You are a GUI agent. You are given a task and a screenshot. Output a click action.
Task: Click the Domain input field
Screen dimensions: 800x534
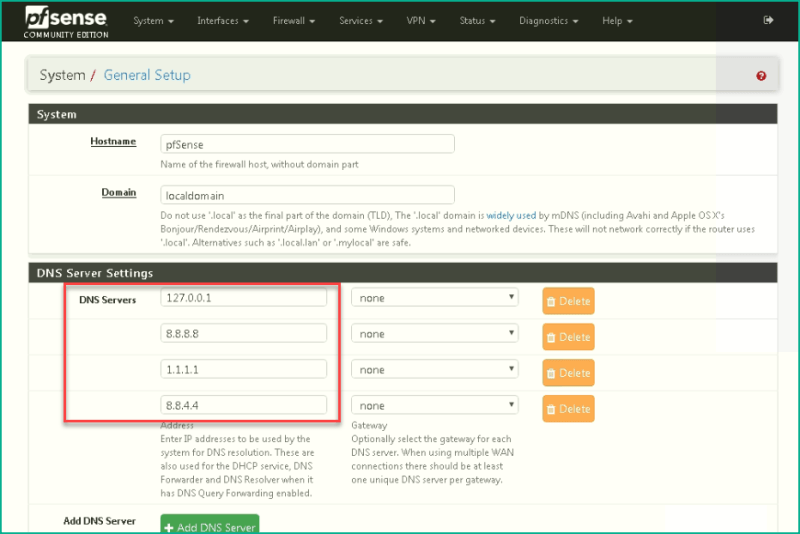307,195
